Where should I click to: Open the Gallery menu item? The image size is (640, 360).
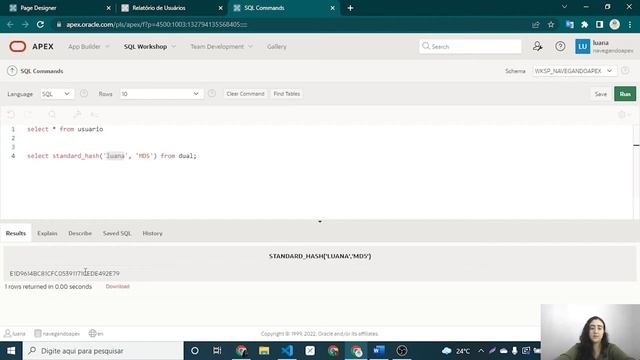click(x=277, y=47)
